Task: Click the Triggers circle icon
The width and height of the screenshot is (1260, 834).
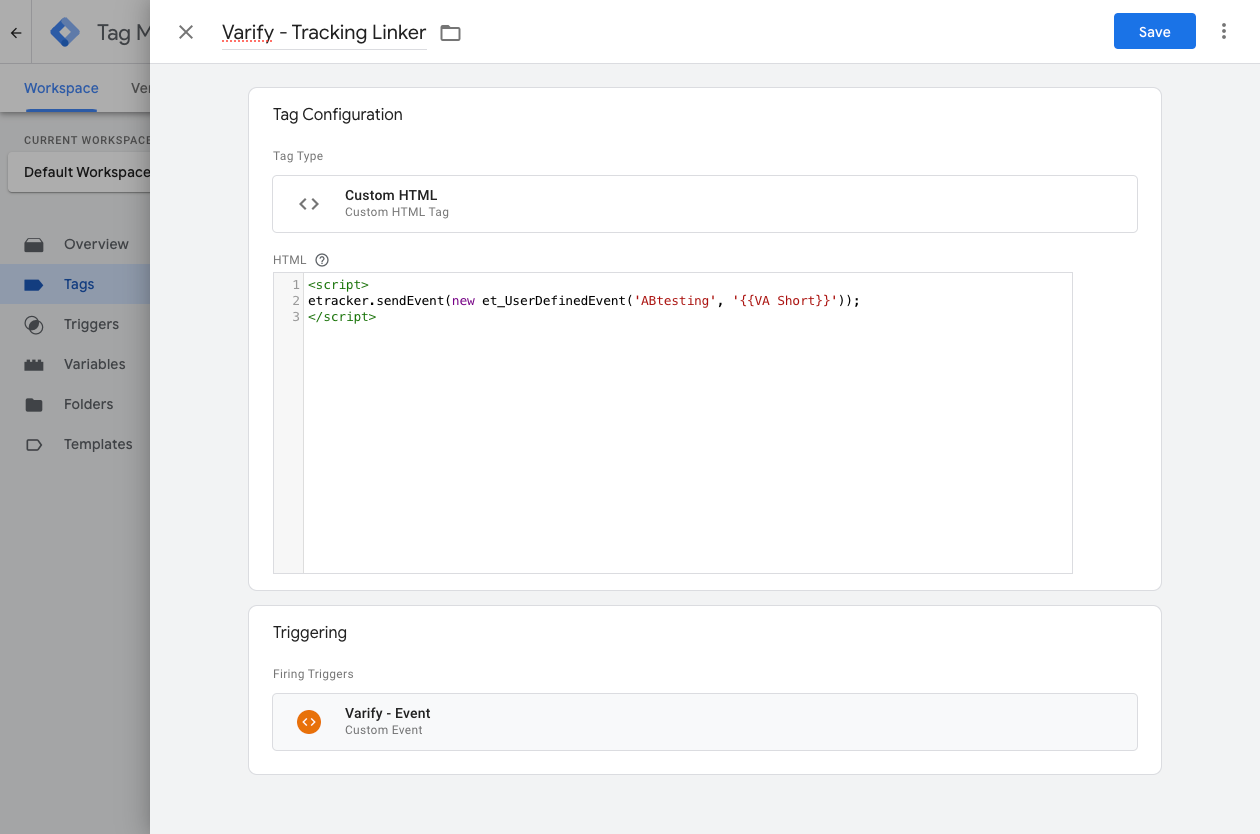Action: pyautogui.click(x=34, y=324)
